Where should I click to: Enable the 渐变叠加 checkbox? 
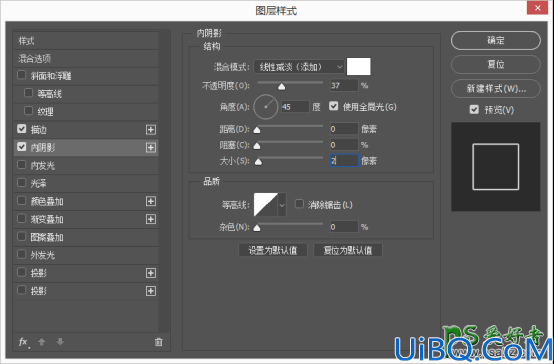coord(22,218)
